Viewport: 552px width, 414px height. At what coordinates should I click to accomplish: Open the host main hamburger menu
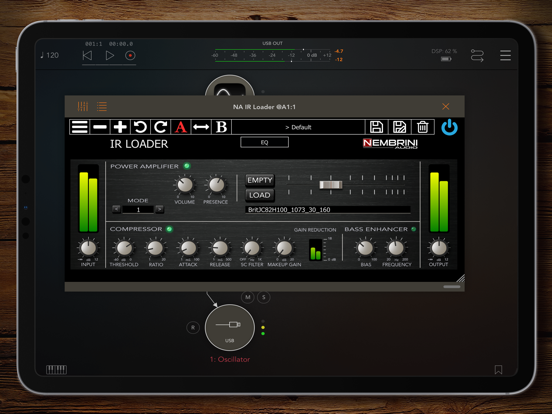[x=506, y=55]
